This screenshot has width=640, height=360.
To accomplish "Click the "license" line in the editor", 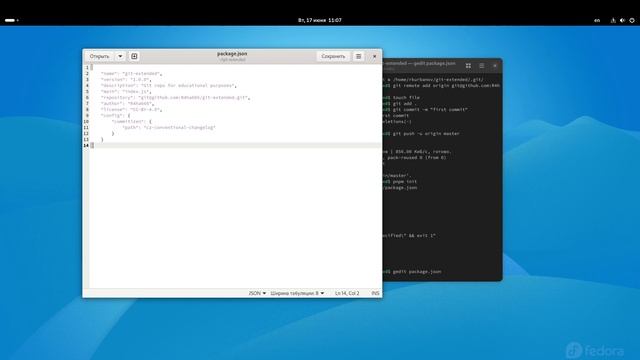I will 131,109.
